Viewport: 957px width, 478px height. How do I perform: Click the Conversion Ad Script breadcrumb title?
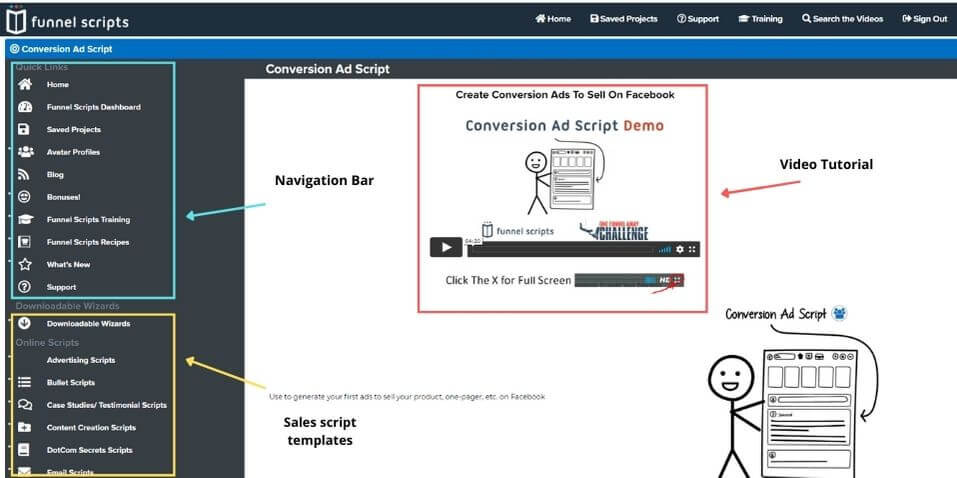point(67,49)
